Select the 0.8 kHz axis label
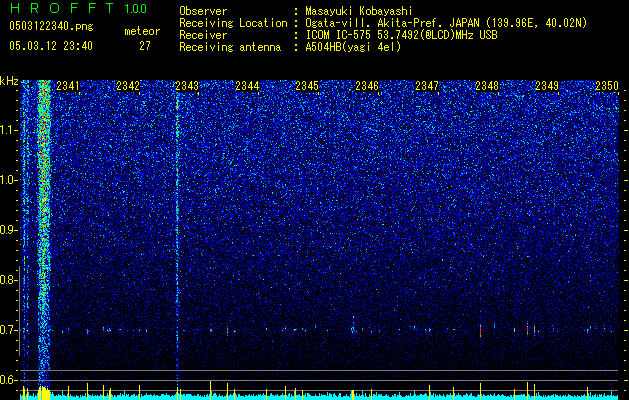 9,280
